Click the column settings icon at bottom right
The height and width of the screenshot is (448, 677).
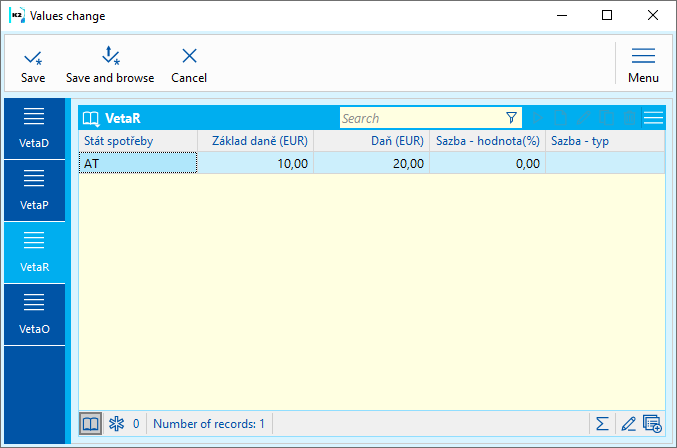652,424
